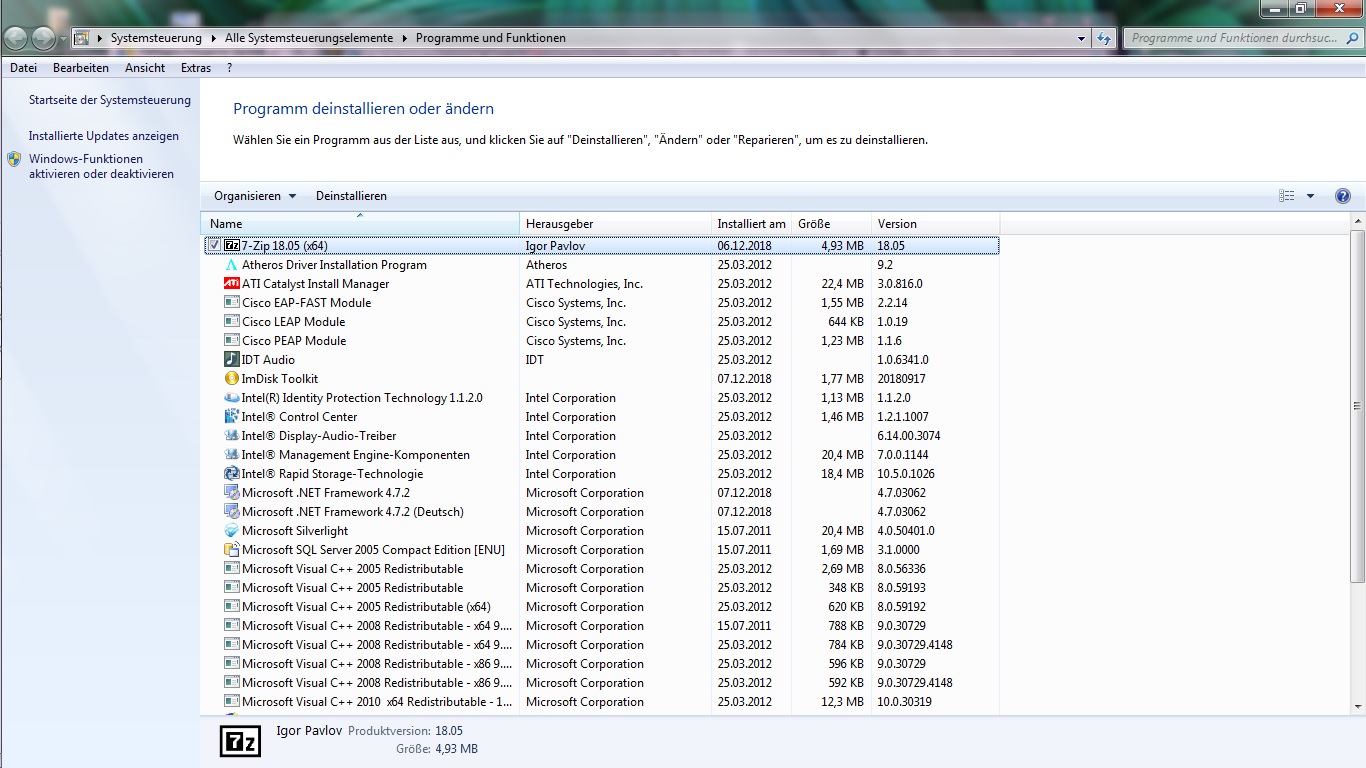Open Installierte Updates anzeigen link

click(x=104, y=136)
